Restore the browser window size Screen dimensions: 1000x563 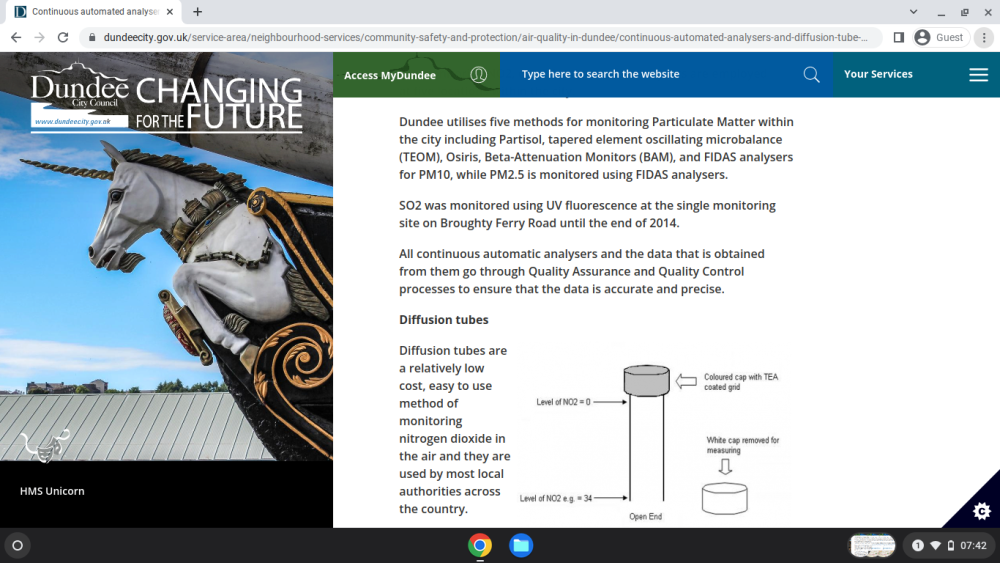[964, 12]
